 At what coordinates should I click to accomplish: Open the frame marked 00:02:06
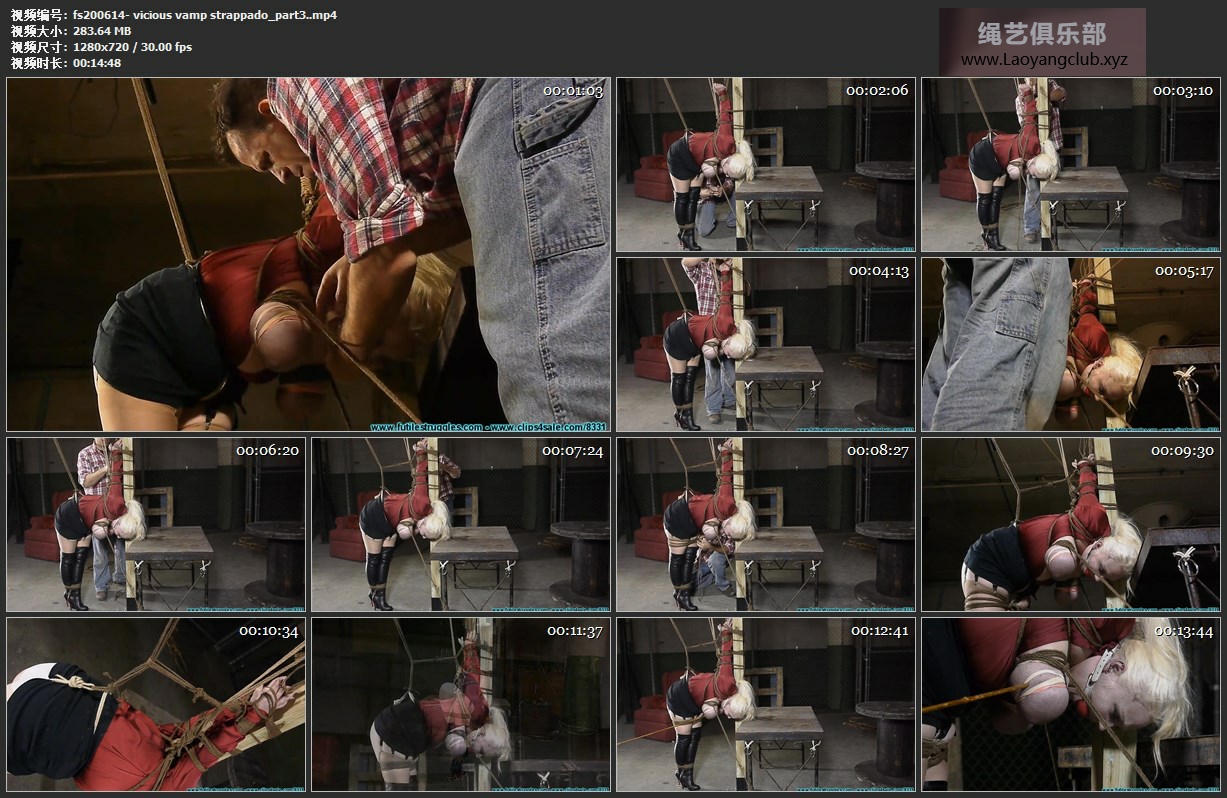(x=765, y=165)
